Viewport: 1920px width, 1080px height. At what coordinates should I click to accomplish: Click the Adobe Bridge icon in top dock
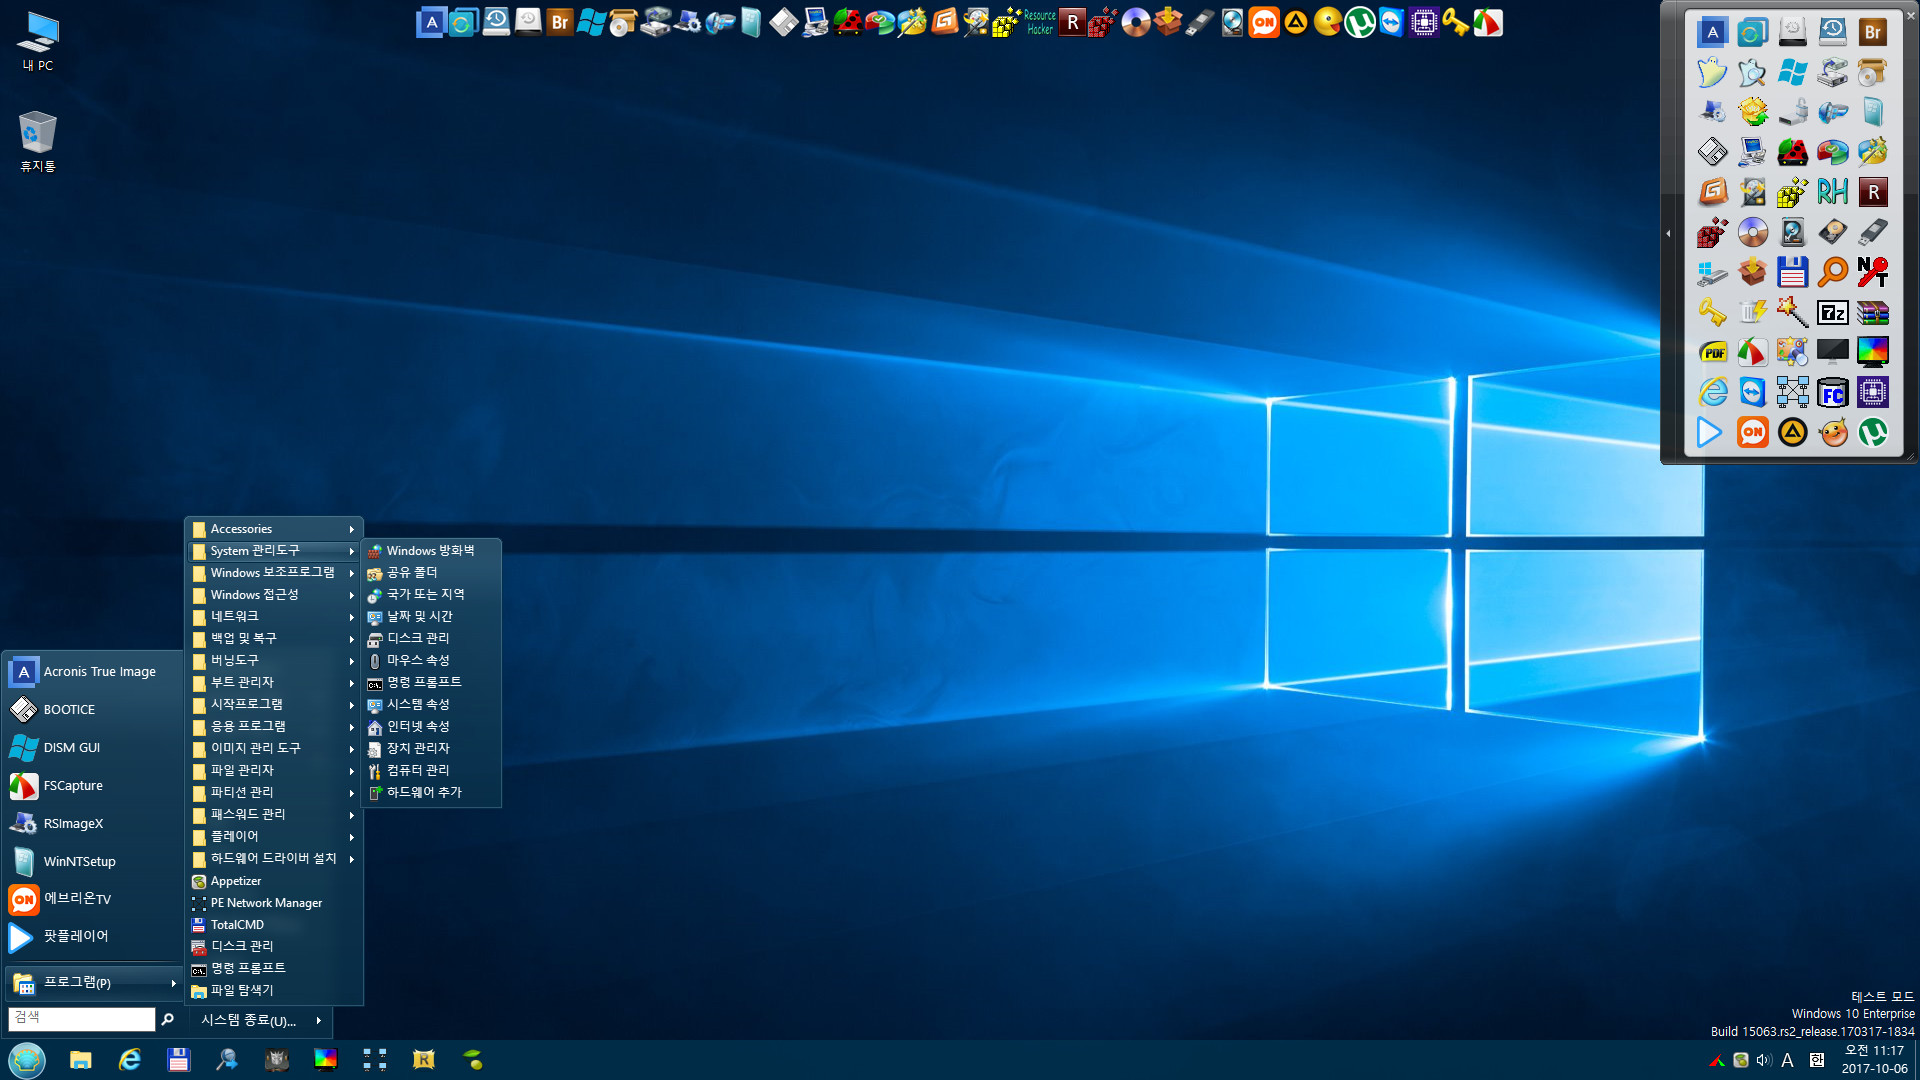(x=560, y=22)
